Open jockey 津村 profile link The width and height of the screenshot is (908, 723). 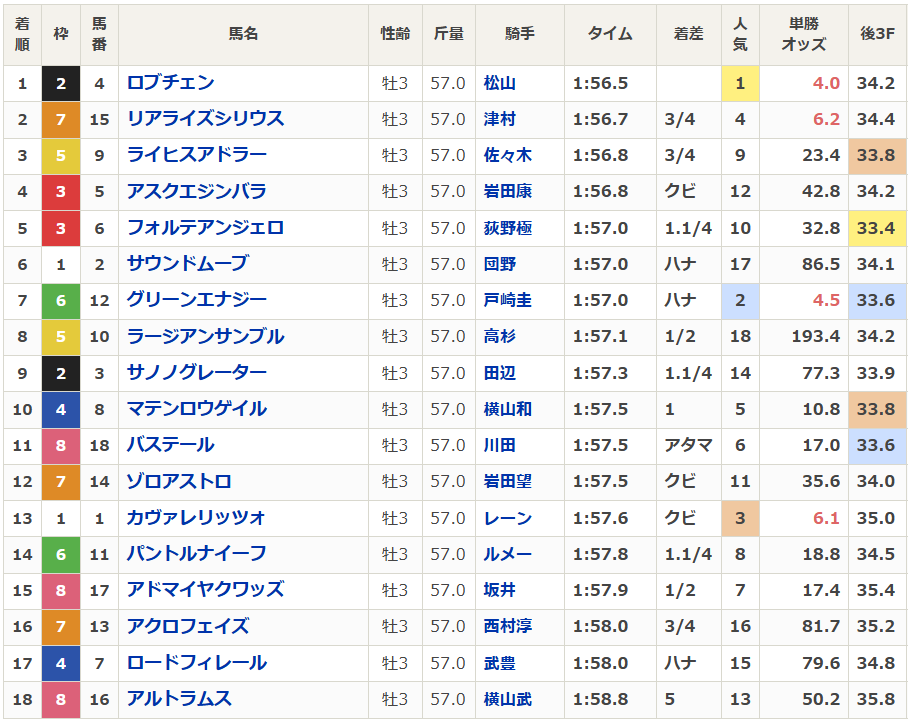(x=500, y=119)
